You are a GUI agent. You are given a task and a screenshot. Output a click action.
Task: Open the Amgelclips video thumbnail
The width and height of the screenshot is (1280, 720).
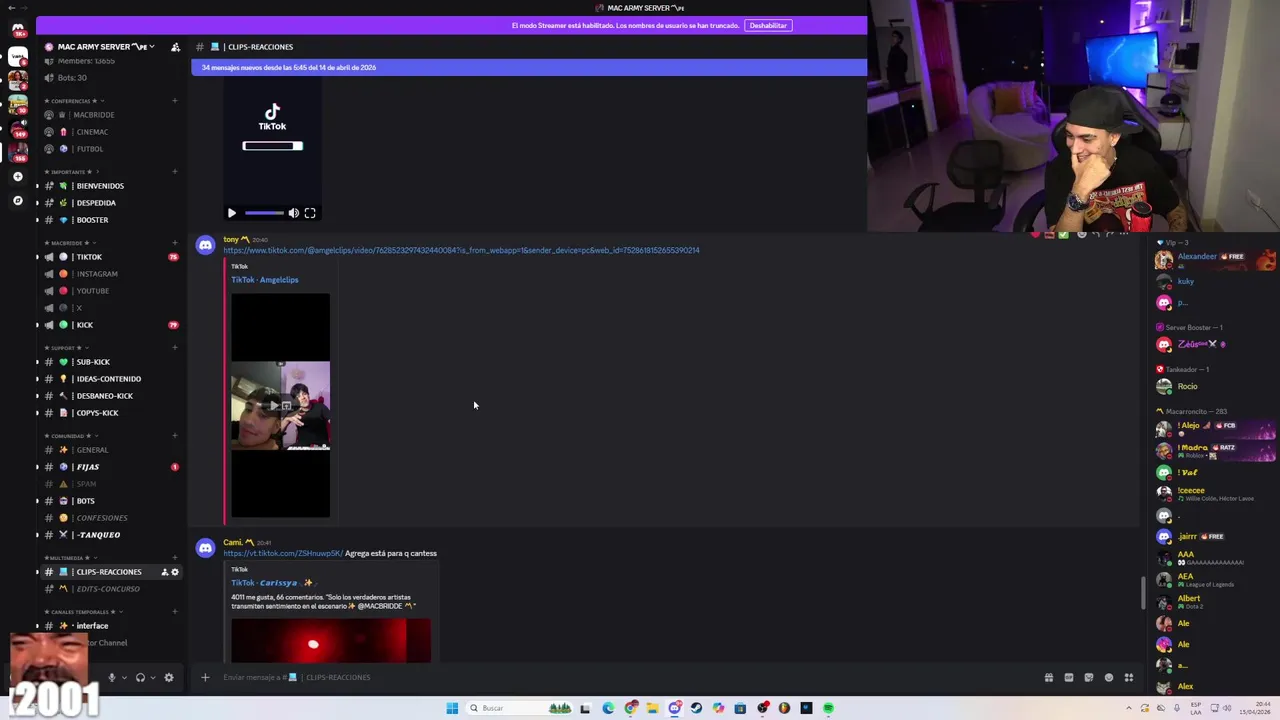click(280, 405)
